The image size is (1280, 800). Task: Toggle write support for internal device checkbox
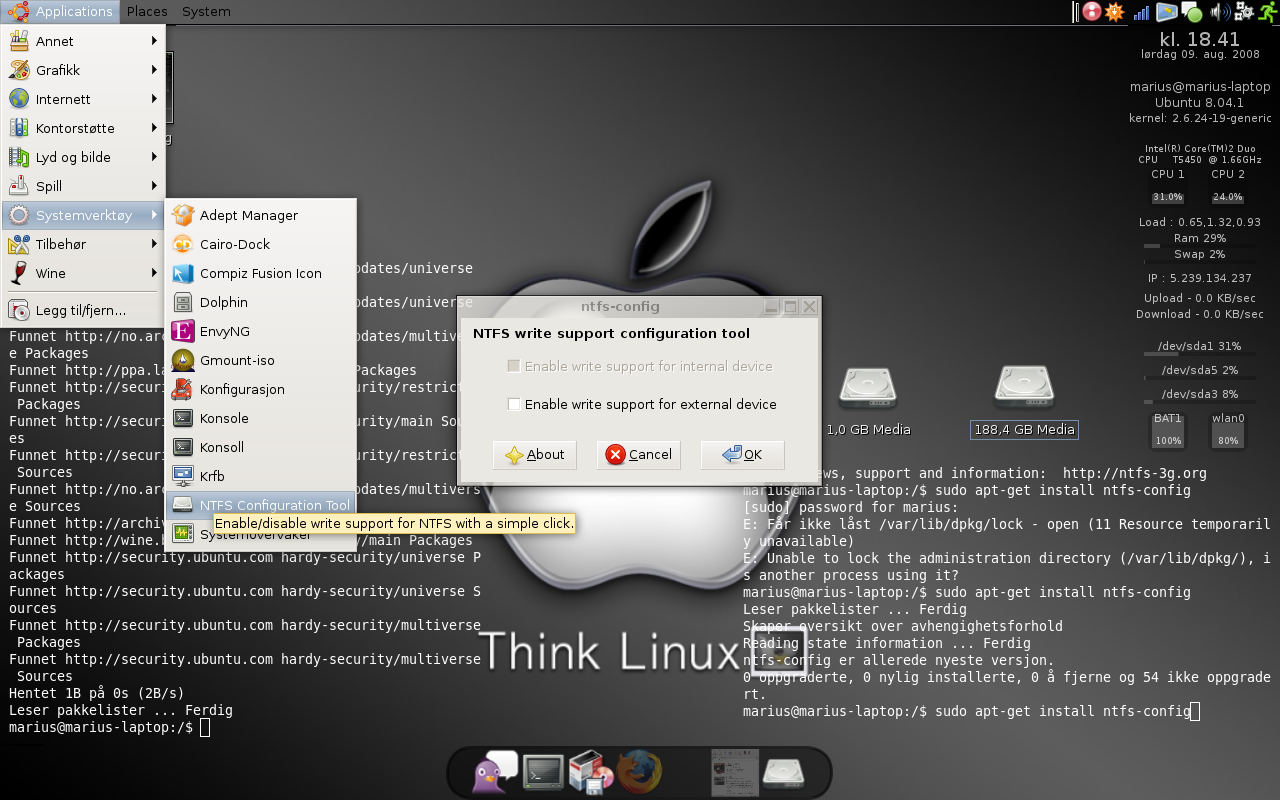[x=514, y=366]
